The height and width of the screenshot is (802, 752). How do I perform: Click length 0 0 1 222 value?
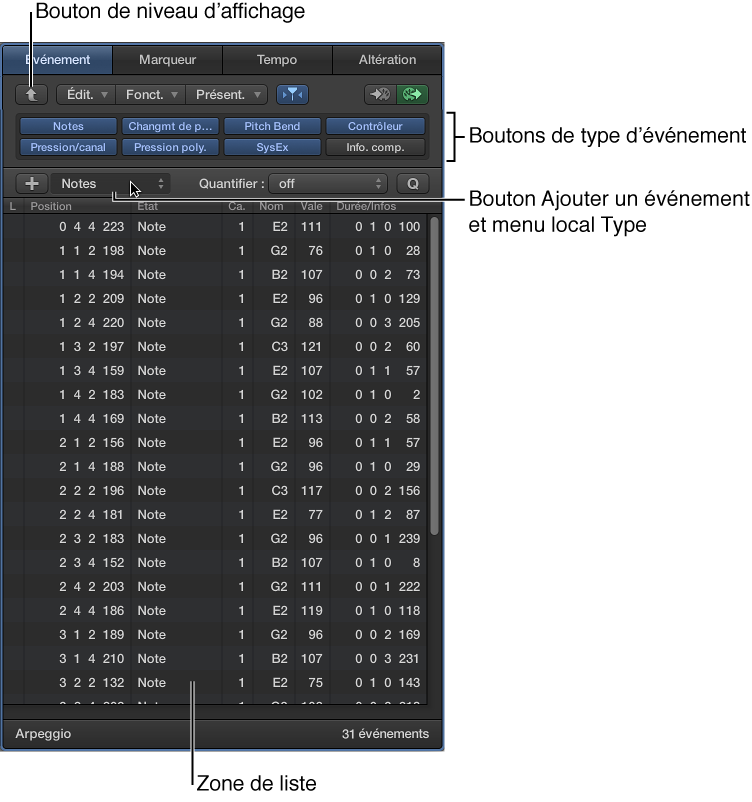click(388, 587)
